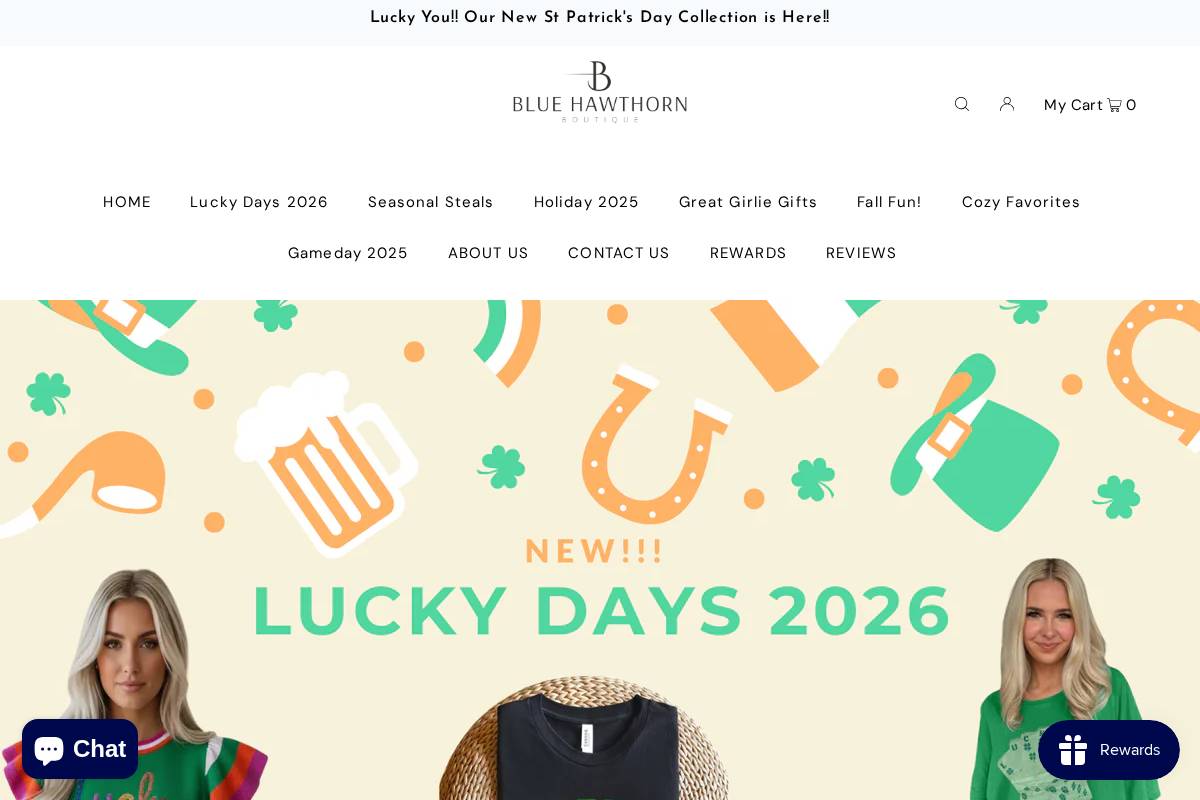Click the Blue Hawthorn Boutique logo
This screenshot has width=1200, height=800.
[x=600, y=91]
